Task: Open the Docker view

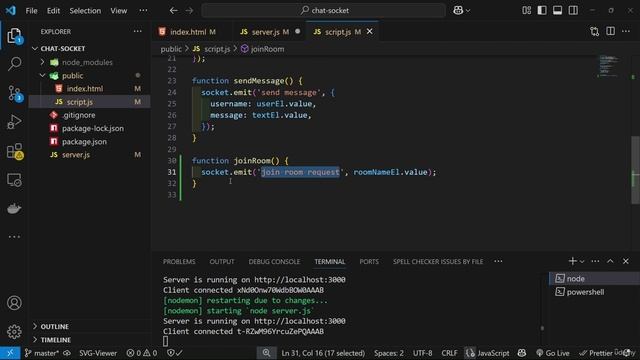Action: click(x=14, y=209)
